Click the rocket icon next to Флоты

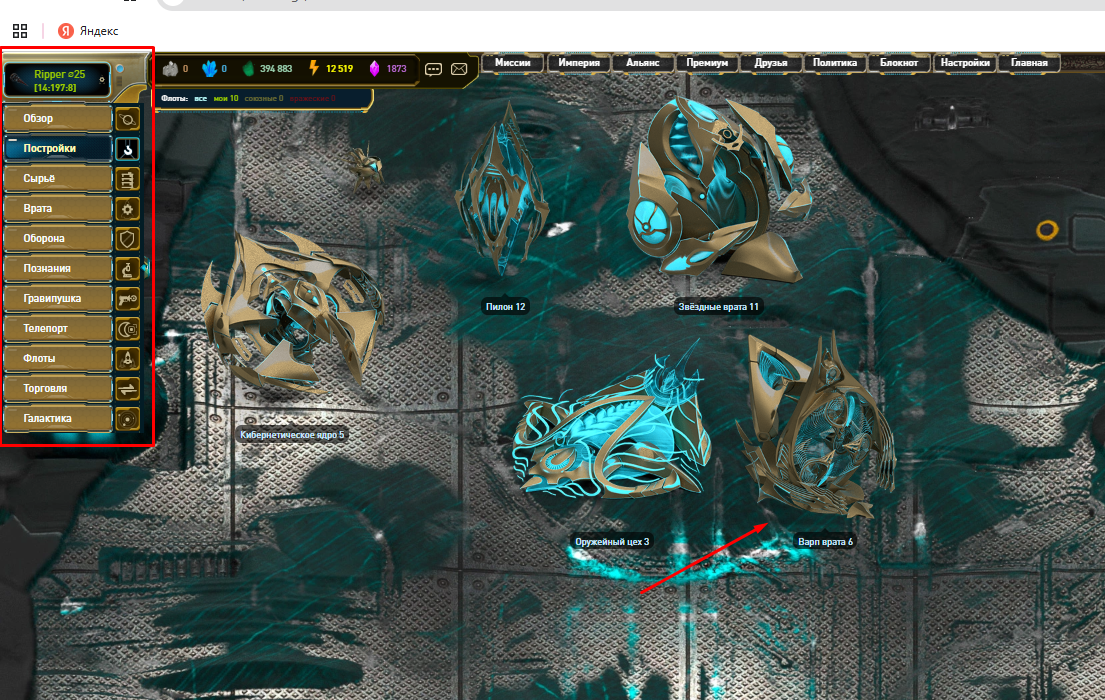127,358
